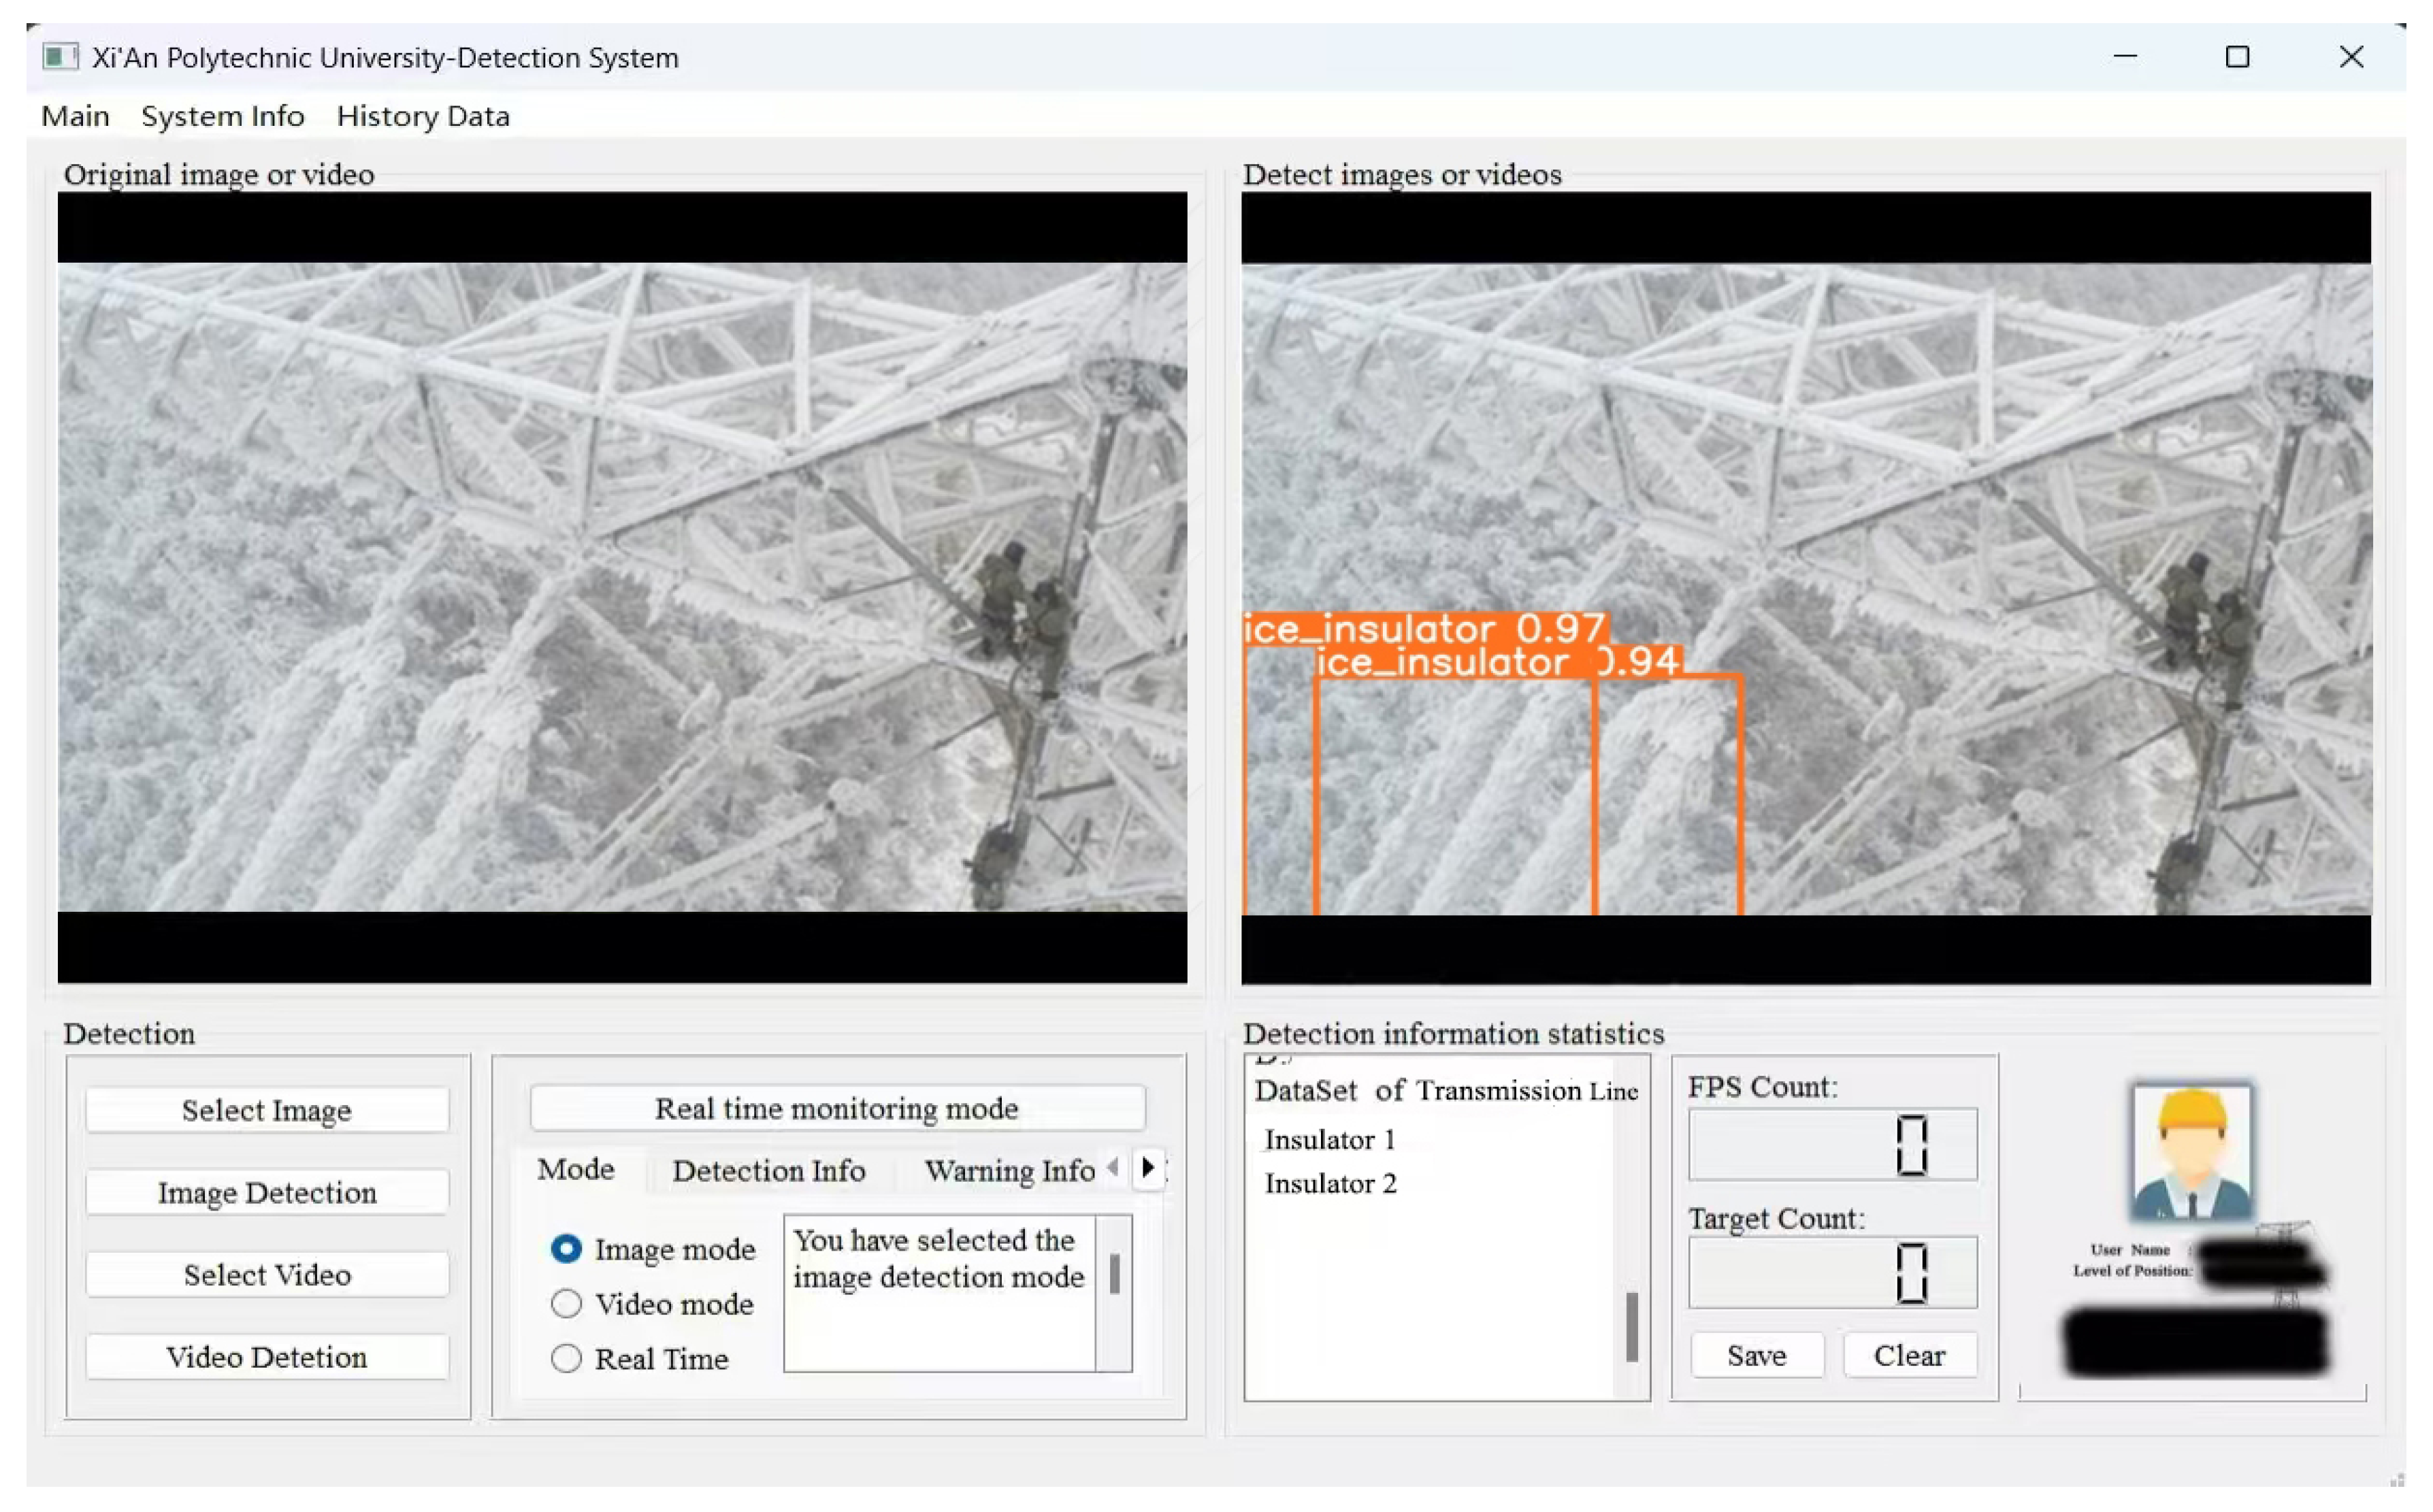Open the Warning Info tab
This screenshot has height=1512, width=2433.
coord(1008,1171)
